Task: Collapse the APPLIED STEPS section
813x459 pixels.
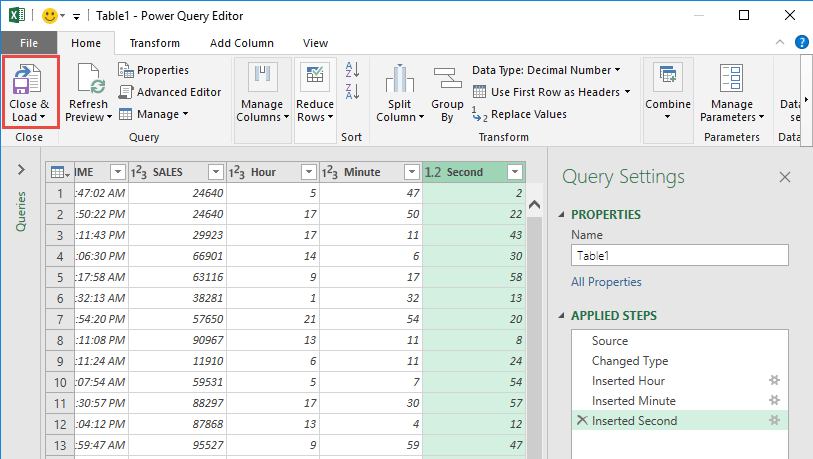Action: pos(561,316)
